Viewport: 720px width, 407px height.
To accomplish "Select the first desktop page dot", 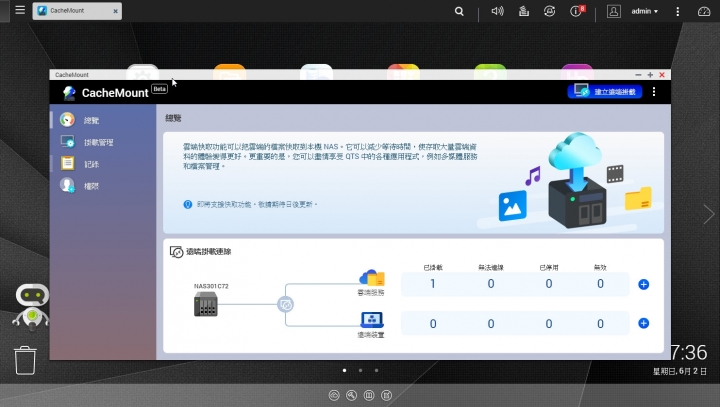I will coord(344,370).
